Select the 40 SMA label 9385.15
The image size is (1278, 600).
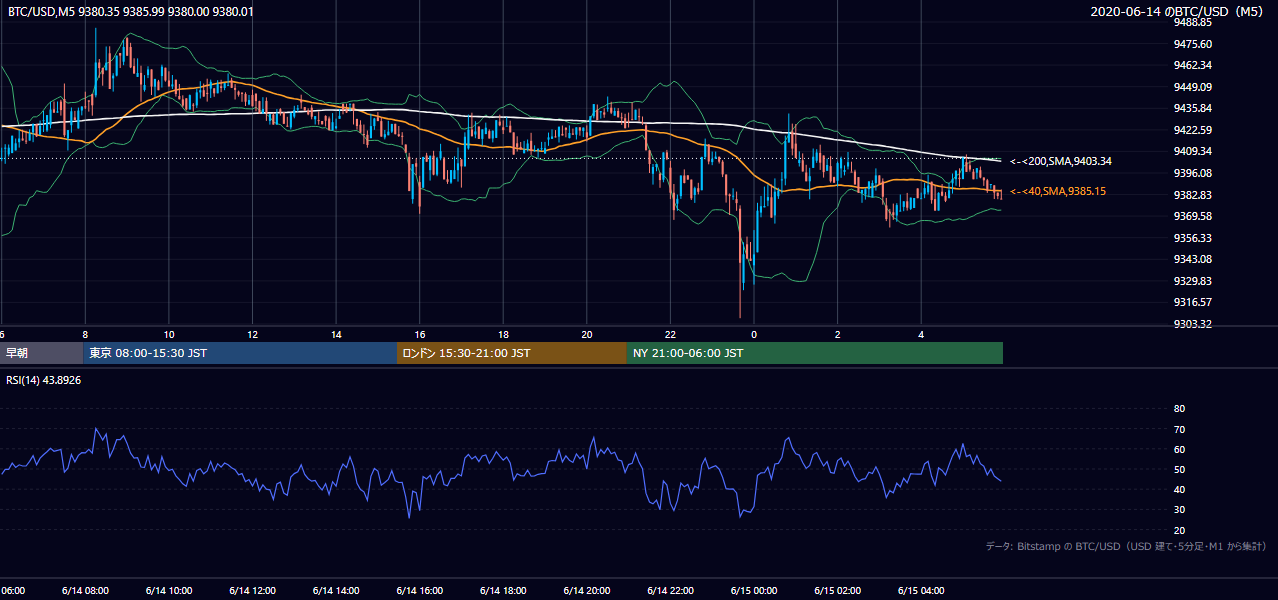1058,191
